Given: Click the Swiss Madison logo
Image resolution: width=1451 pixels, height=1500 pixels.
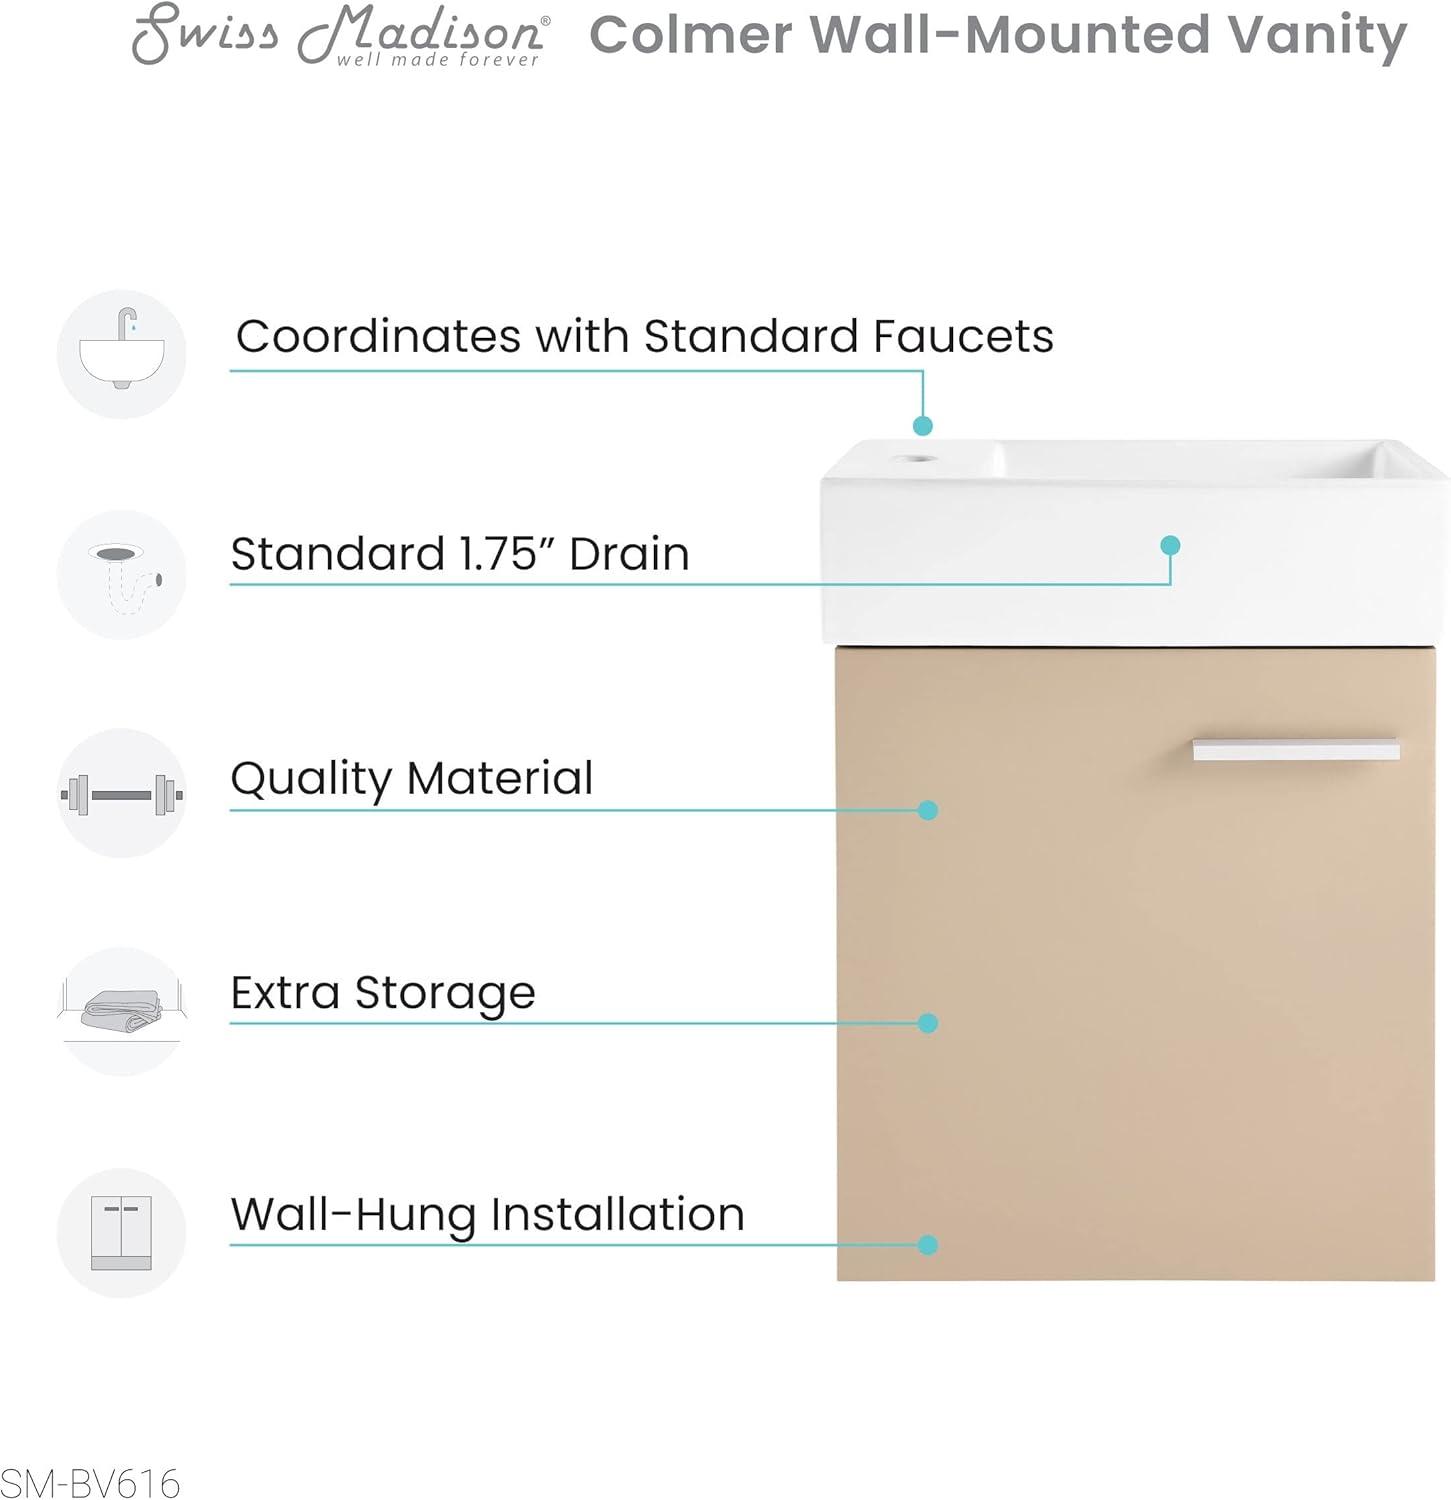Looking at the screenshot, I should [340, 34].
